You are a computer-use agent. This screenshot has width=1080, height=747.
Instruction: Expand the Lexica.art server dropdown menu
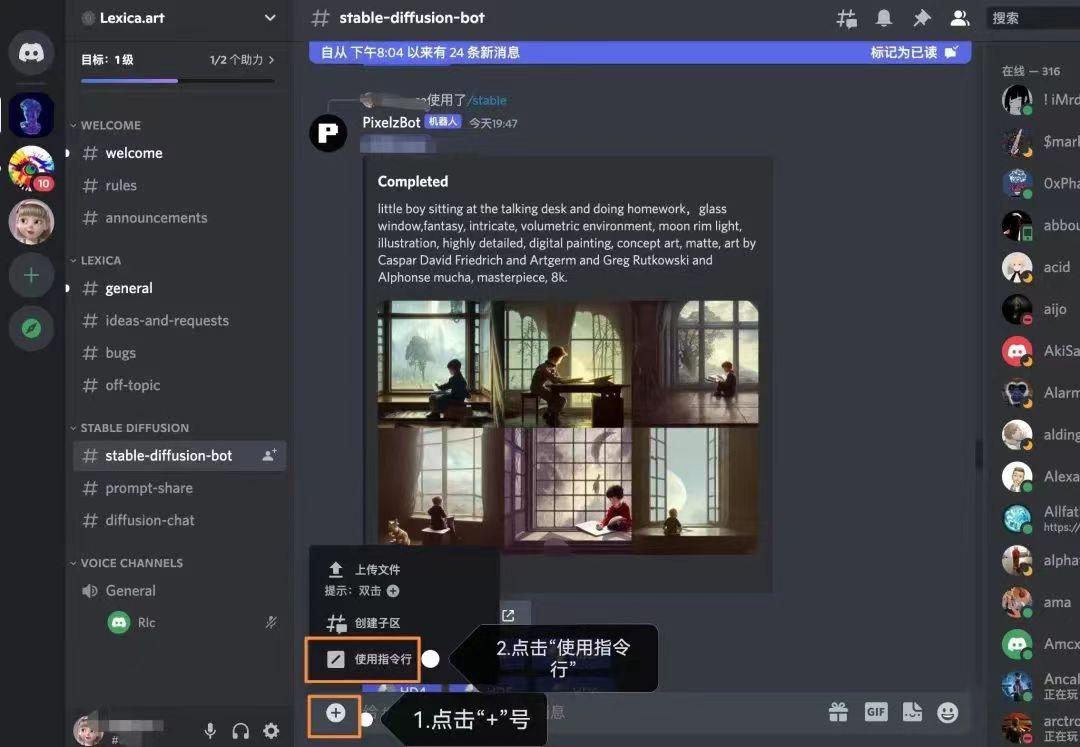[270, 18]
